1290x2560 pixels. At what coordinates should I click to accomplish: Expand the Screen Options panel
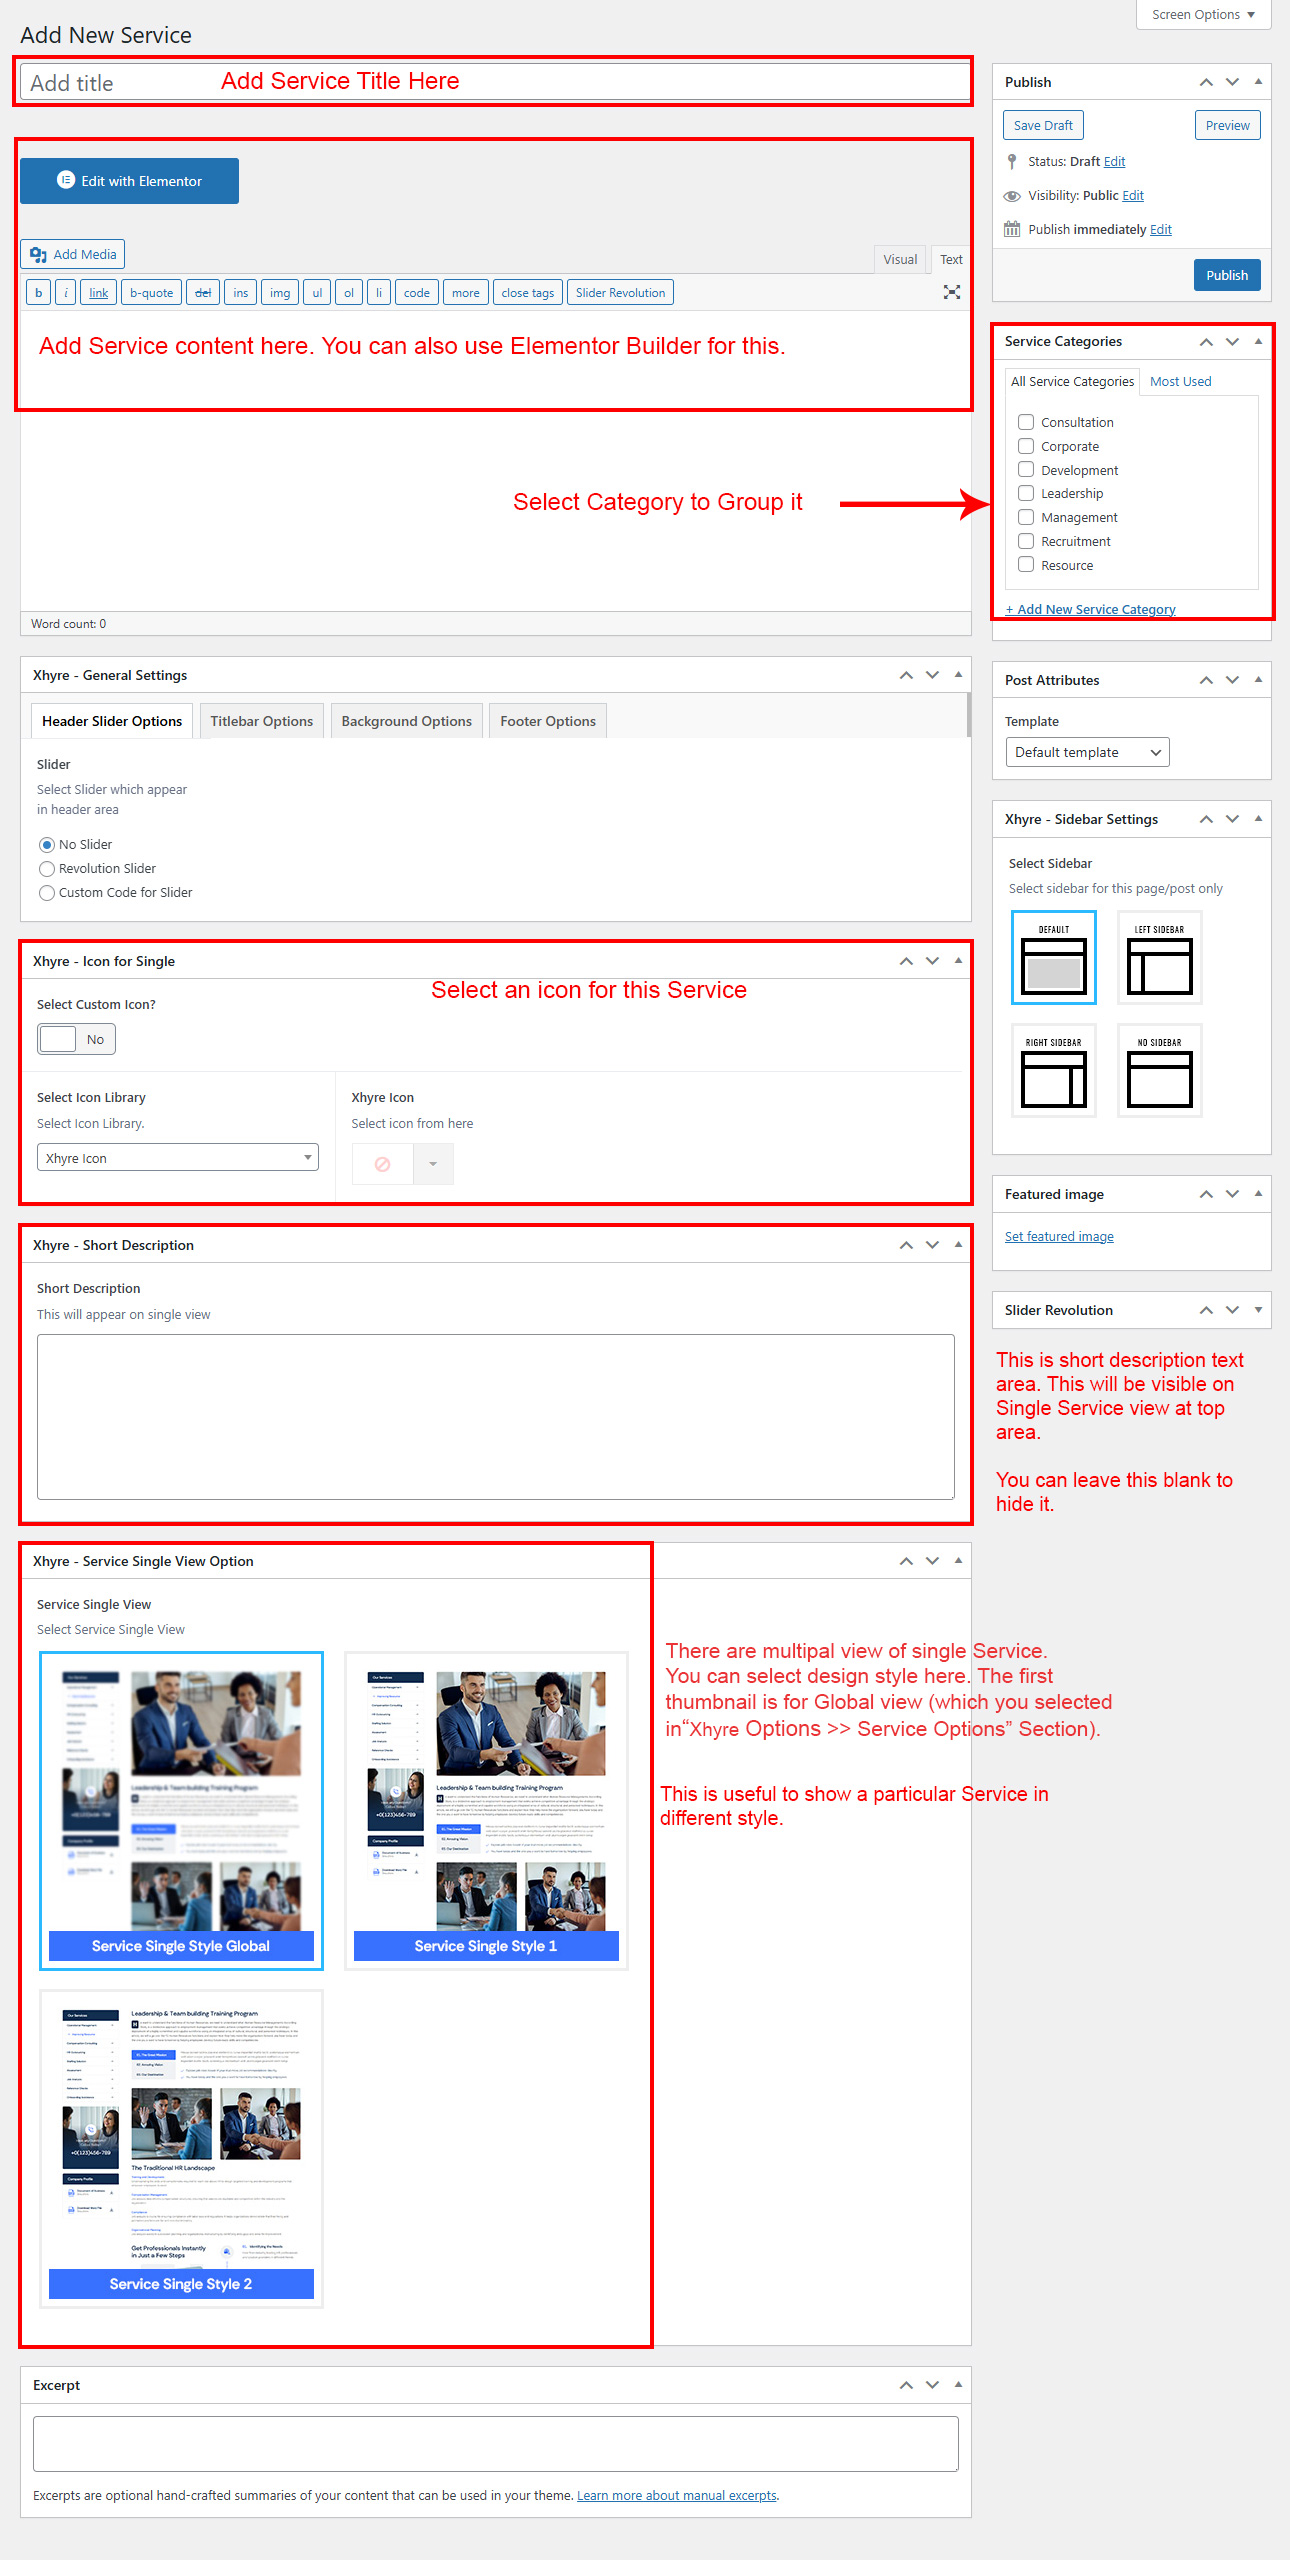[1202, 15]
